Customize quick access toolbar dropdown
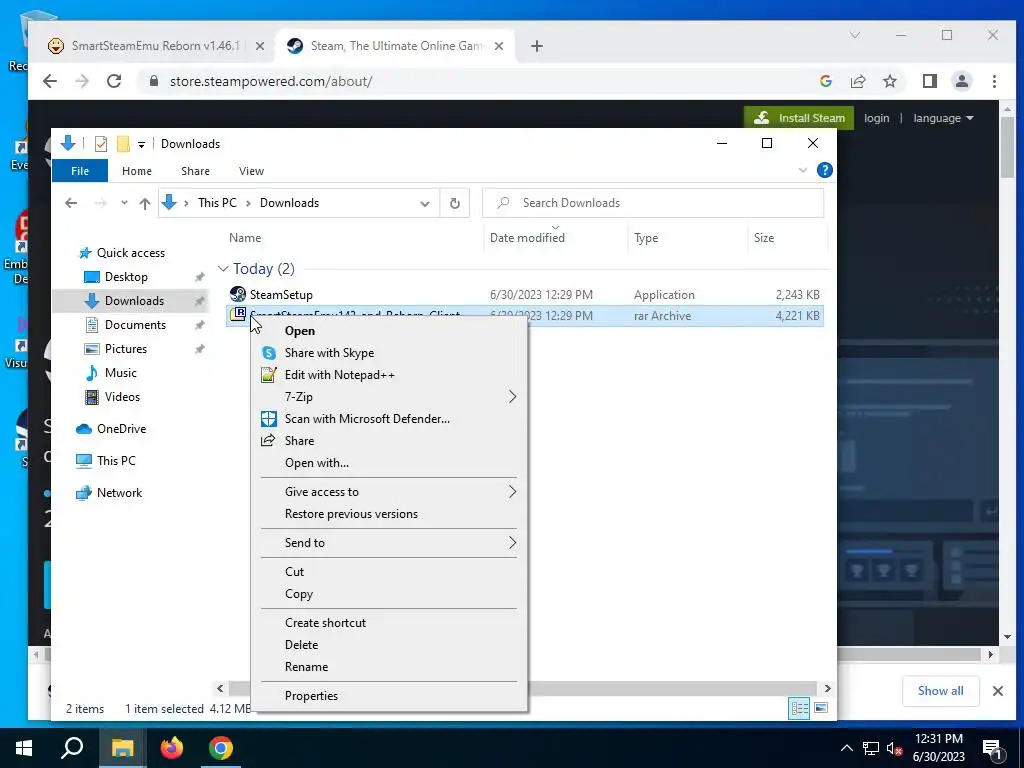The image size is (1024, 768). click(141, 144)
